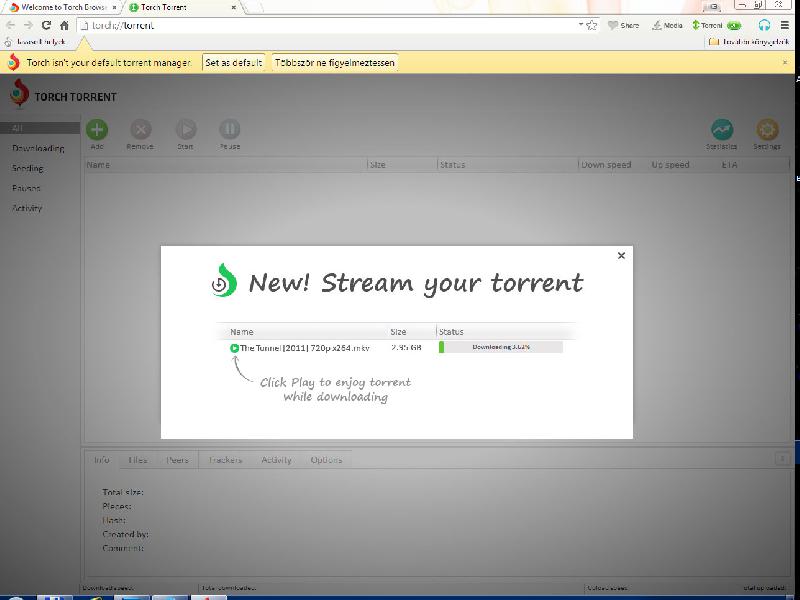
Task: Open the Statistics panel icon
Action: tap(722, 130)
